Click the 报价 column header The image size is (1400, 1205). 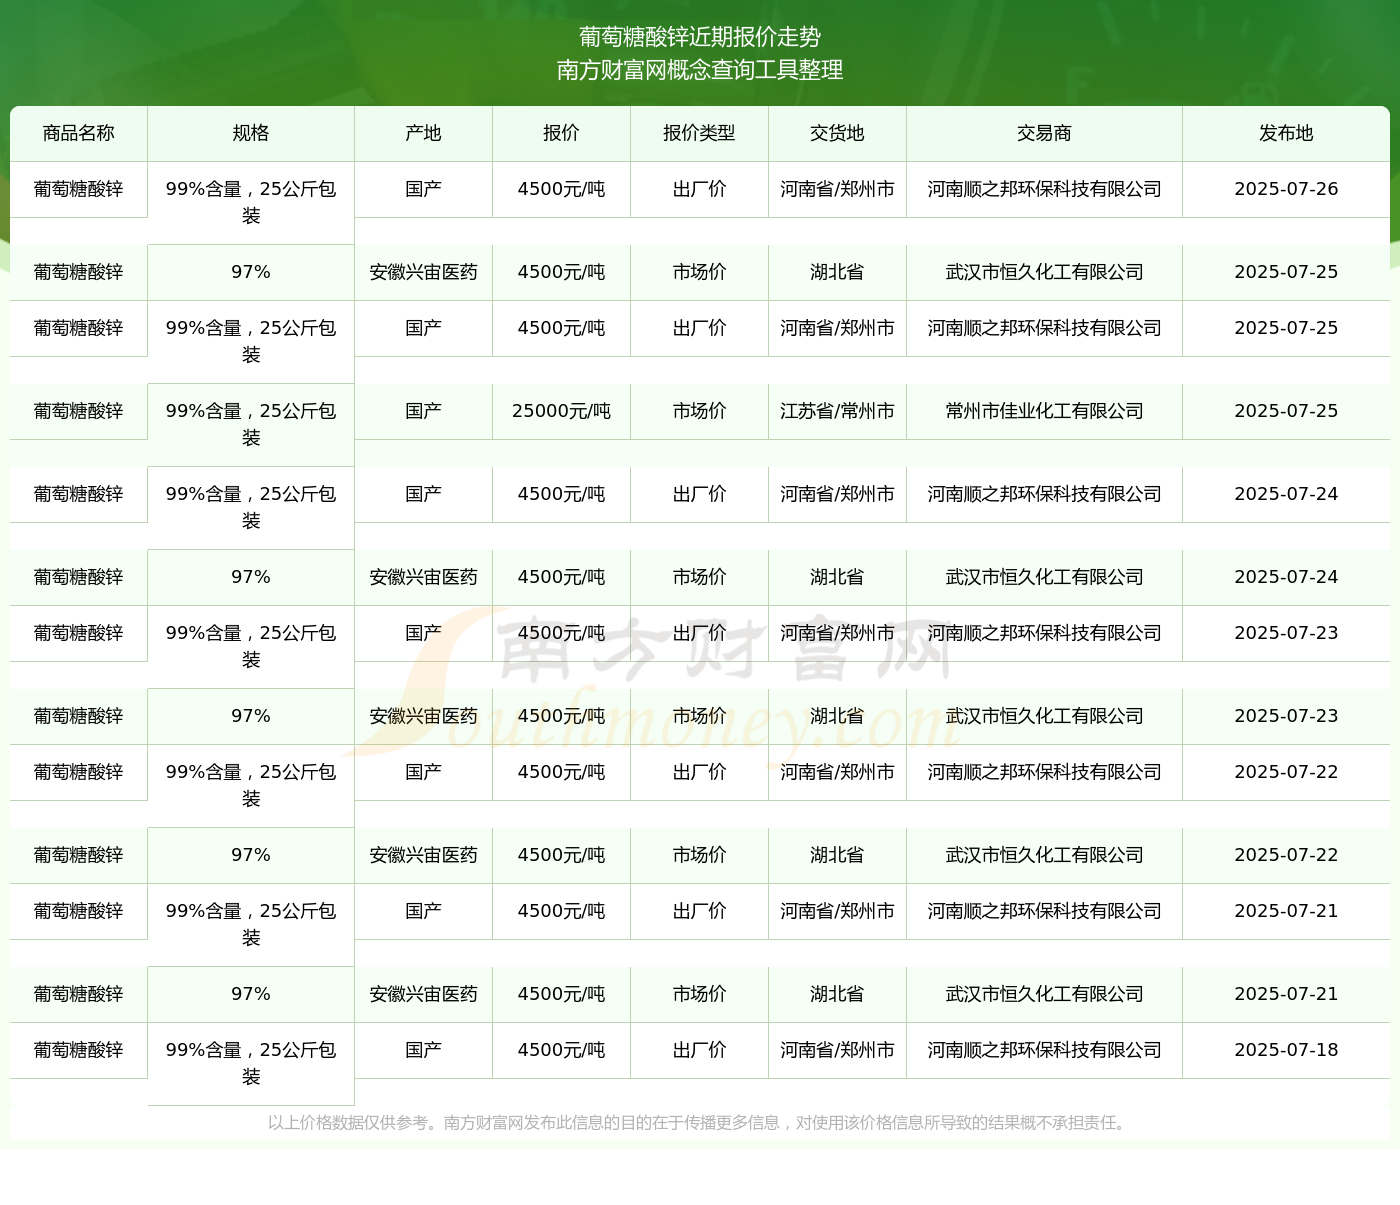tap(561, 133)
